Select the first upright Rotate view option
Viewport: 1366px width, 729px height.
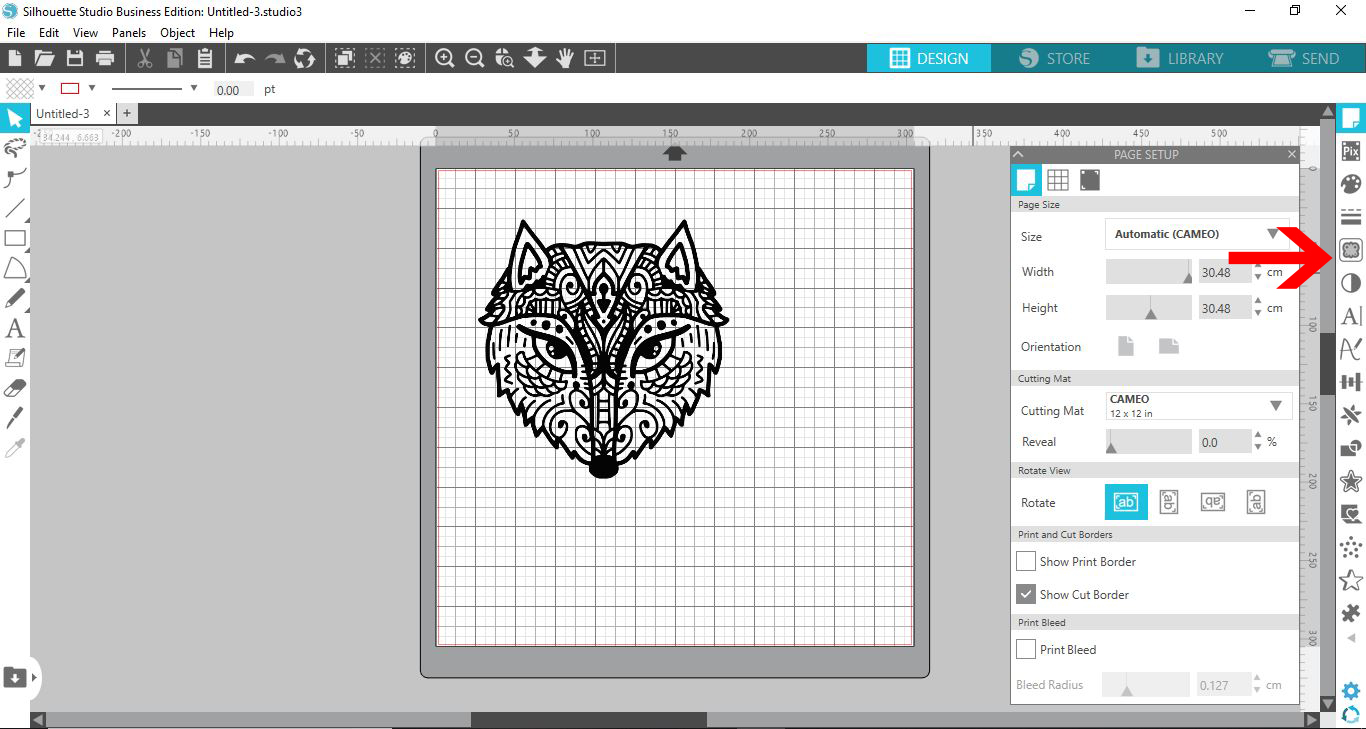[x=1125, y=502]
